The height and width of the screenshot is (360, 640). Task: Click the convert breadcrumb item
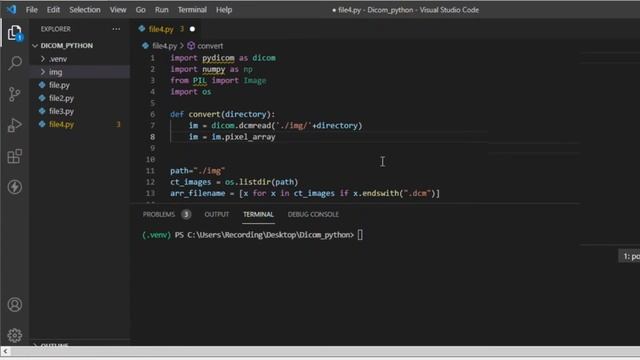click(x=210, y=46)
